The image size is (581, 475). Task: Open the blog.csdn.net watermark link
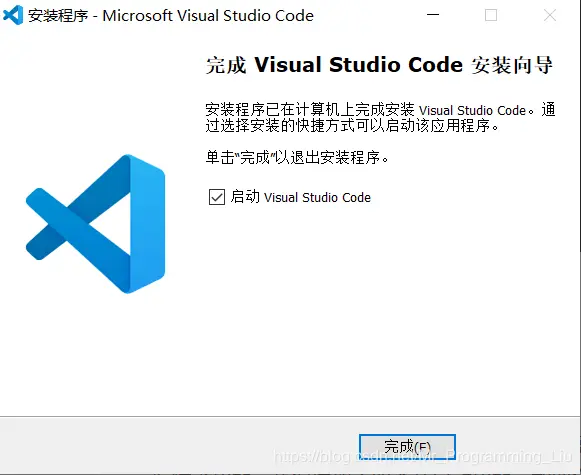[x=423, y=456]
